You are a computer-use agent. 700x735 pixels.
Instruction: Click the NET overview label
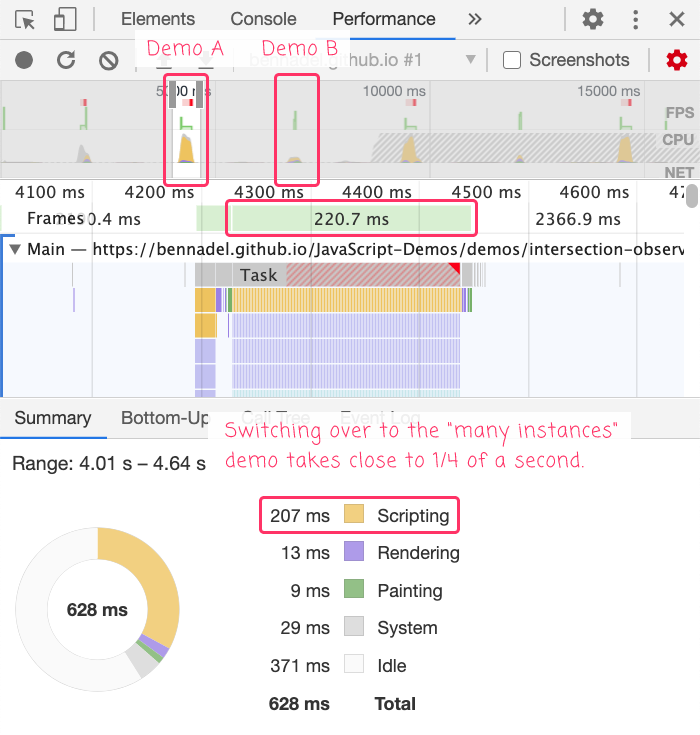[x=679, y=172]
